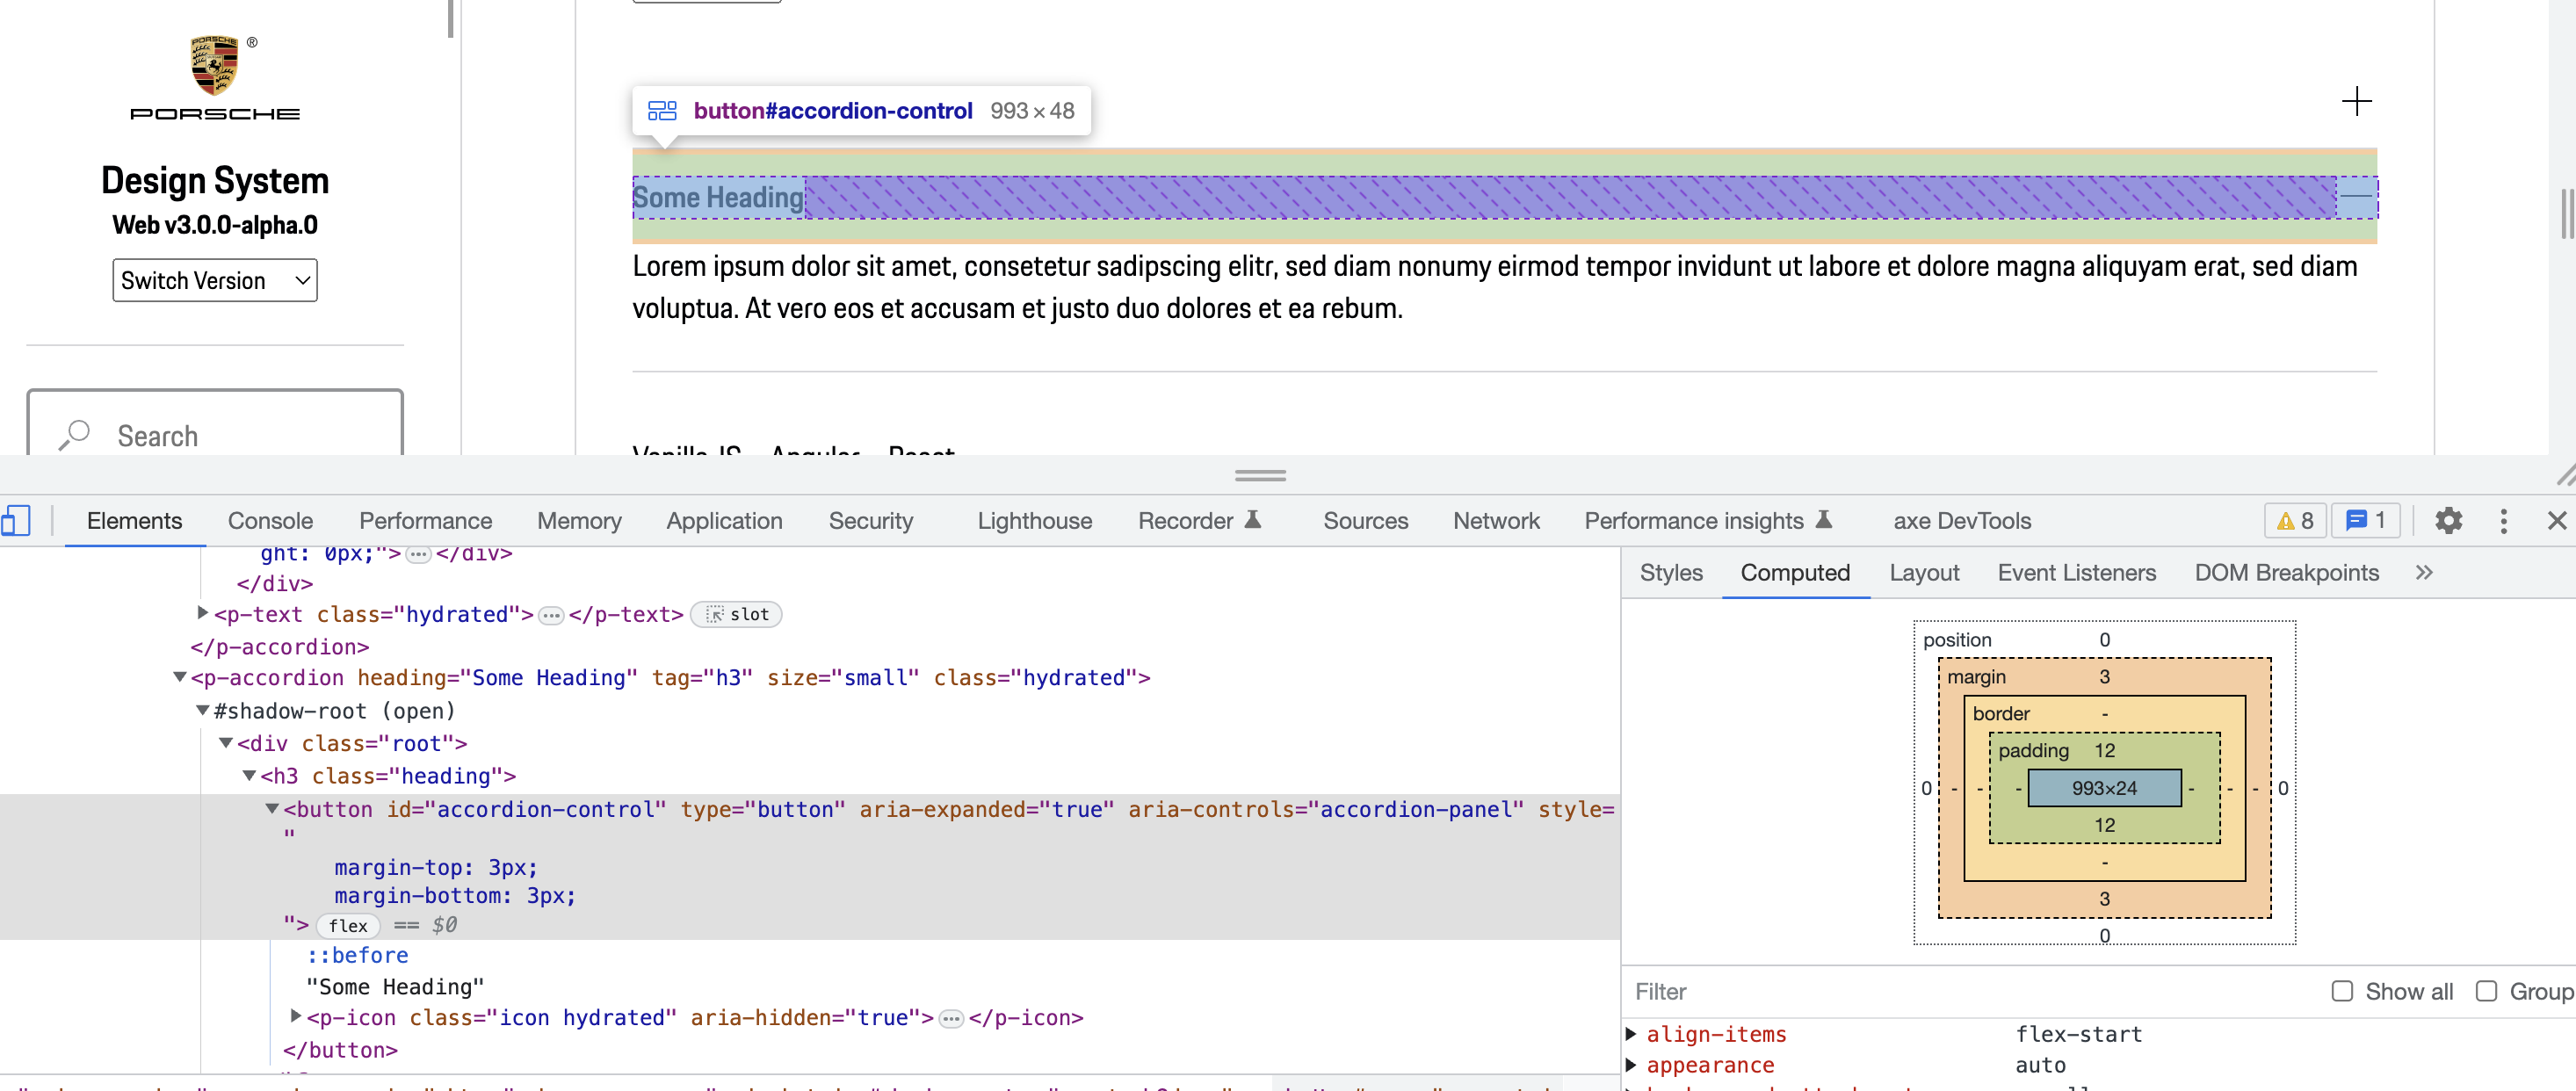Screen dimensions: 2576x1091
Task: Click the Porsche crest logo
Action: pyautogui.click(x=214, y=66)
